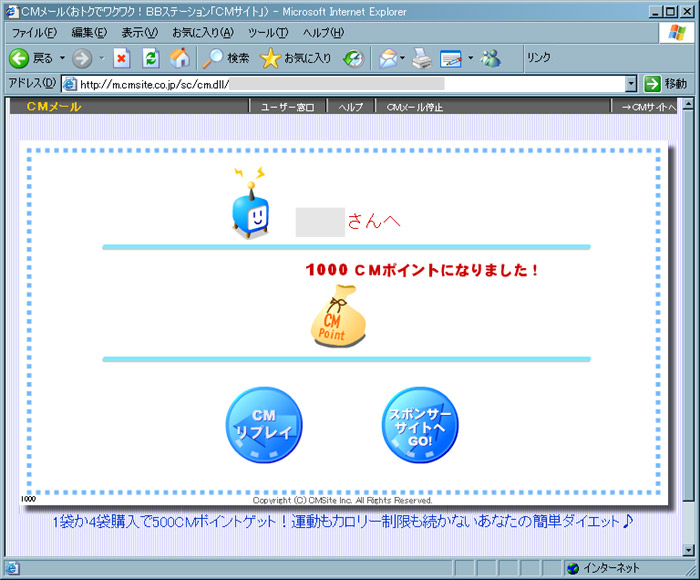Click the インターネット status bar text
The width and height of the screenshot is (700, 580).
tap(611, 568)
